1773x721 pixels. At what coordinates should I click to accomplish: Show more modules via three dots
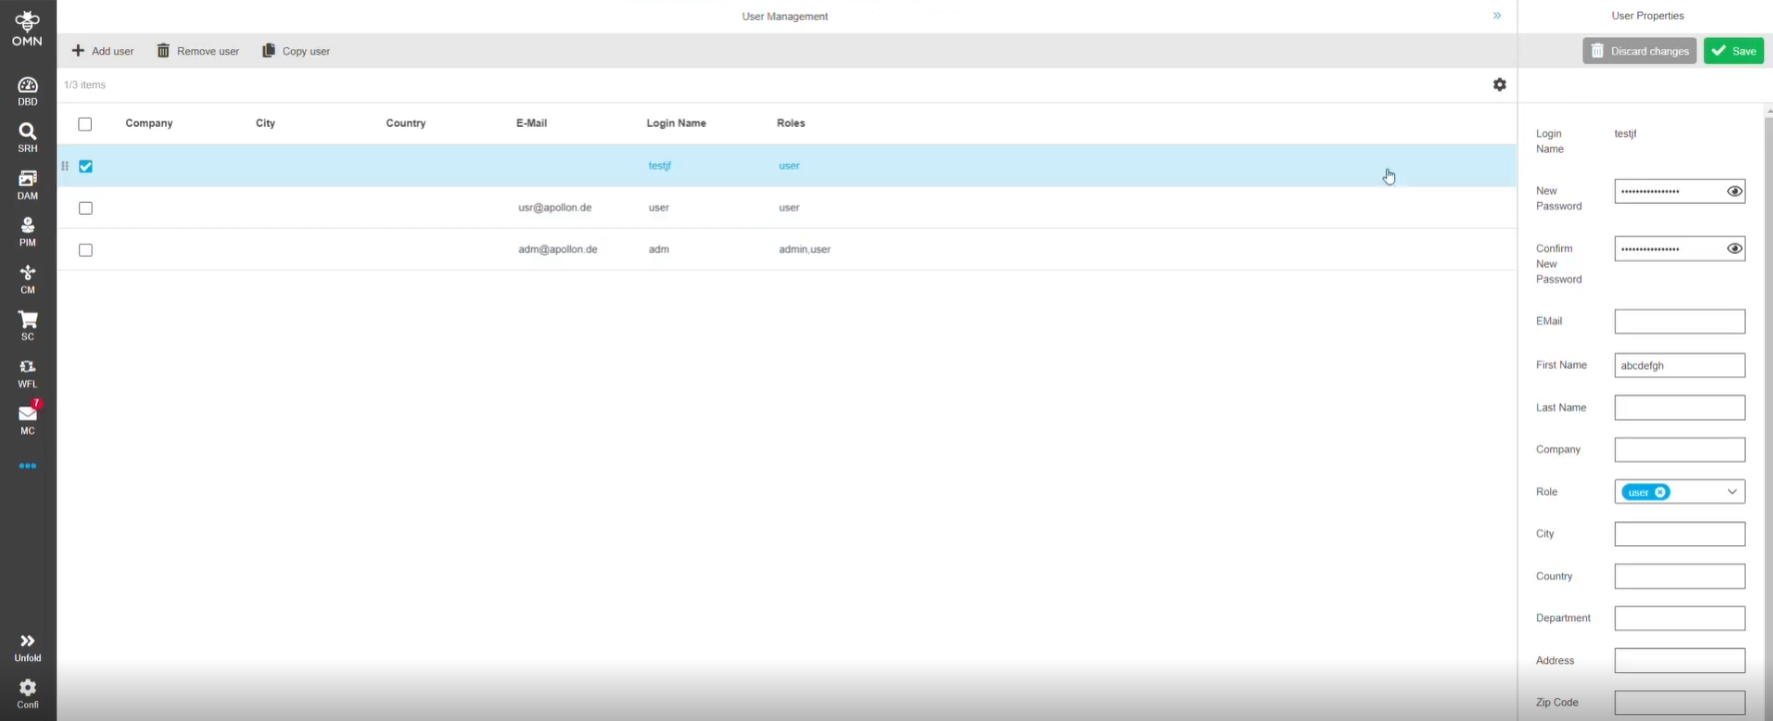point(27,466)
